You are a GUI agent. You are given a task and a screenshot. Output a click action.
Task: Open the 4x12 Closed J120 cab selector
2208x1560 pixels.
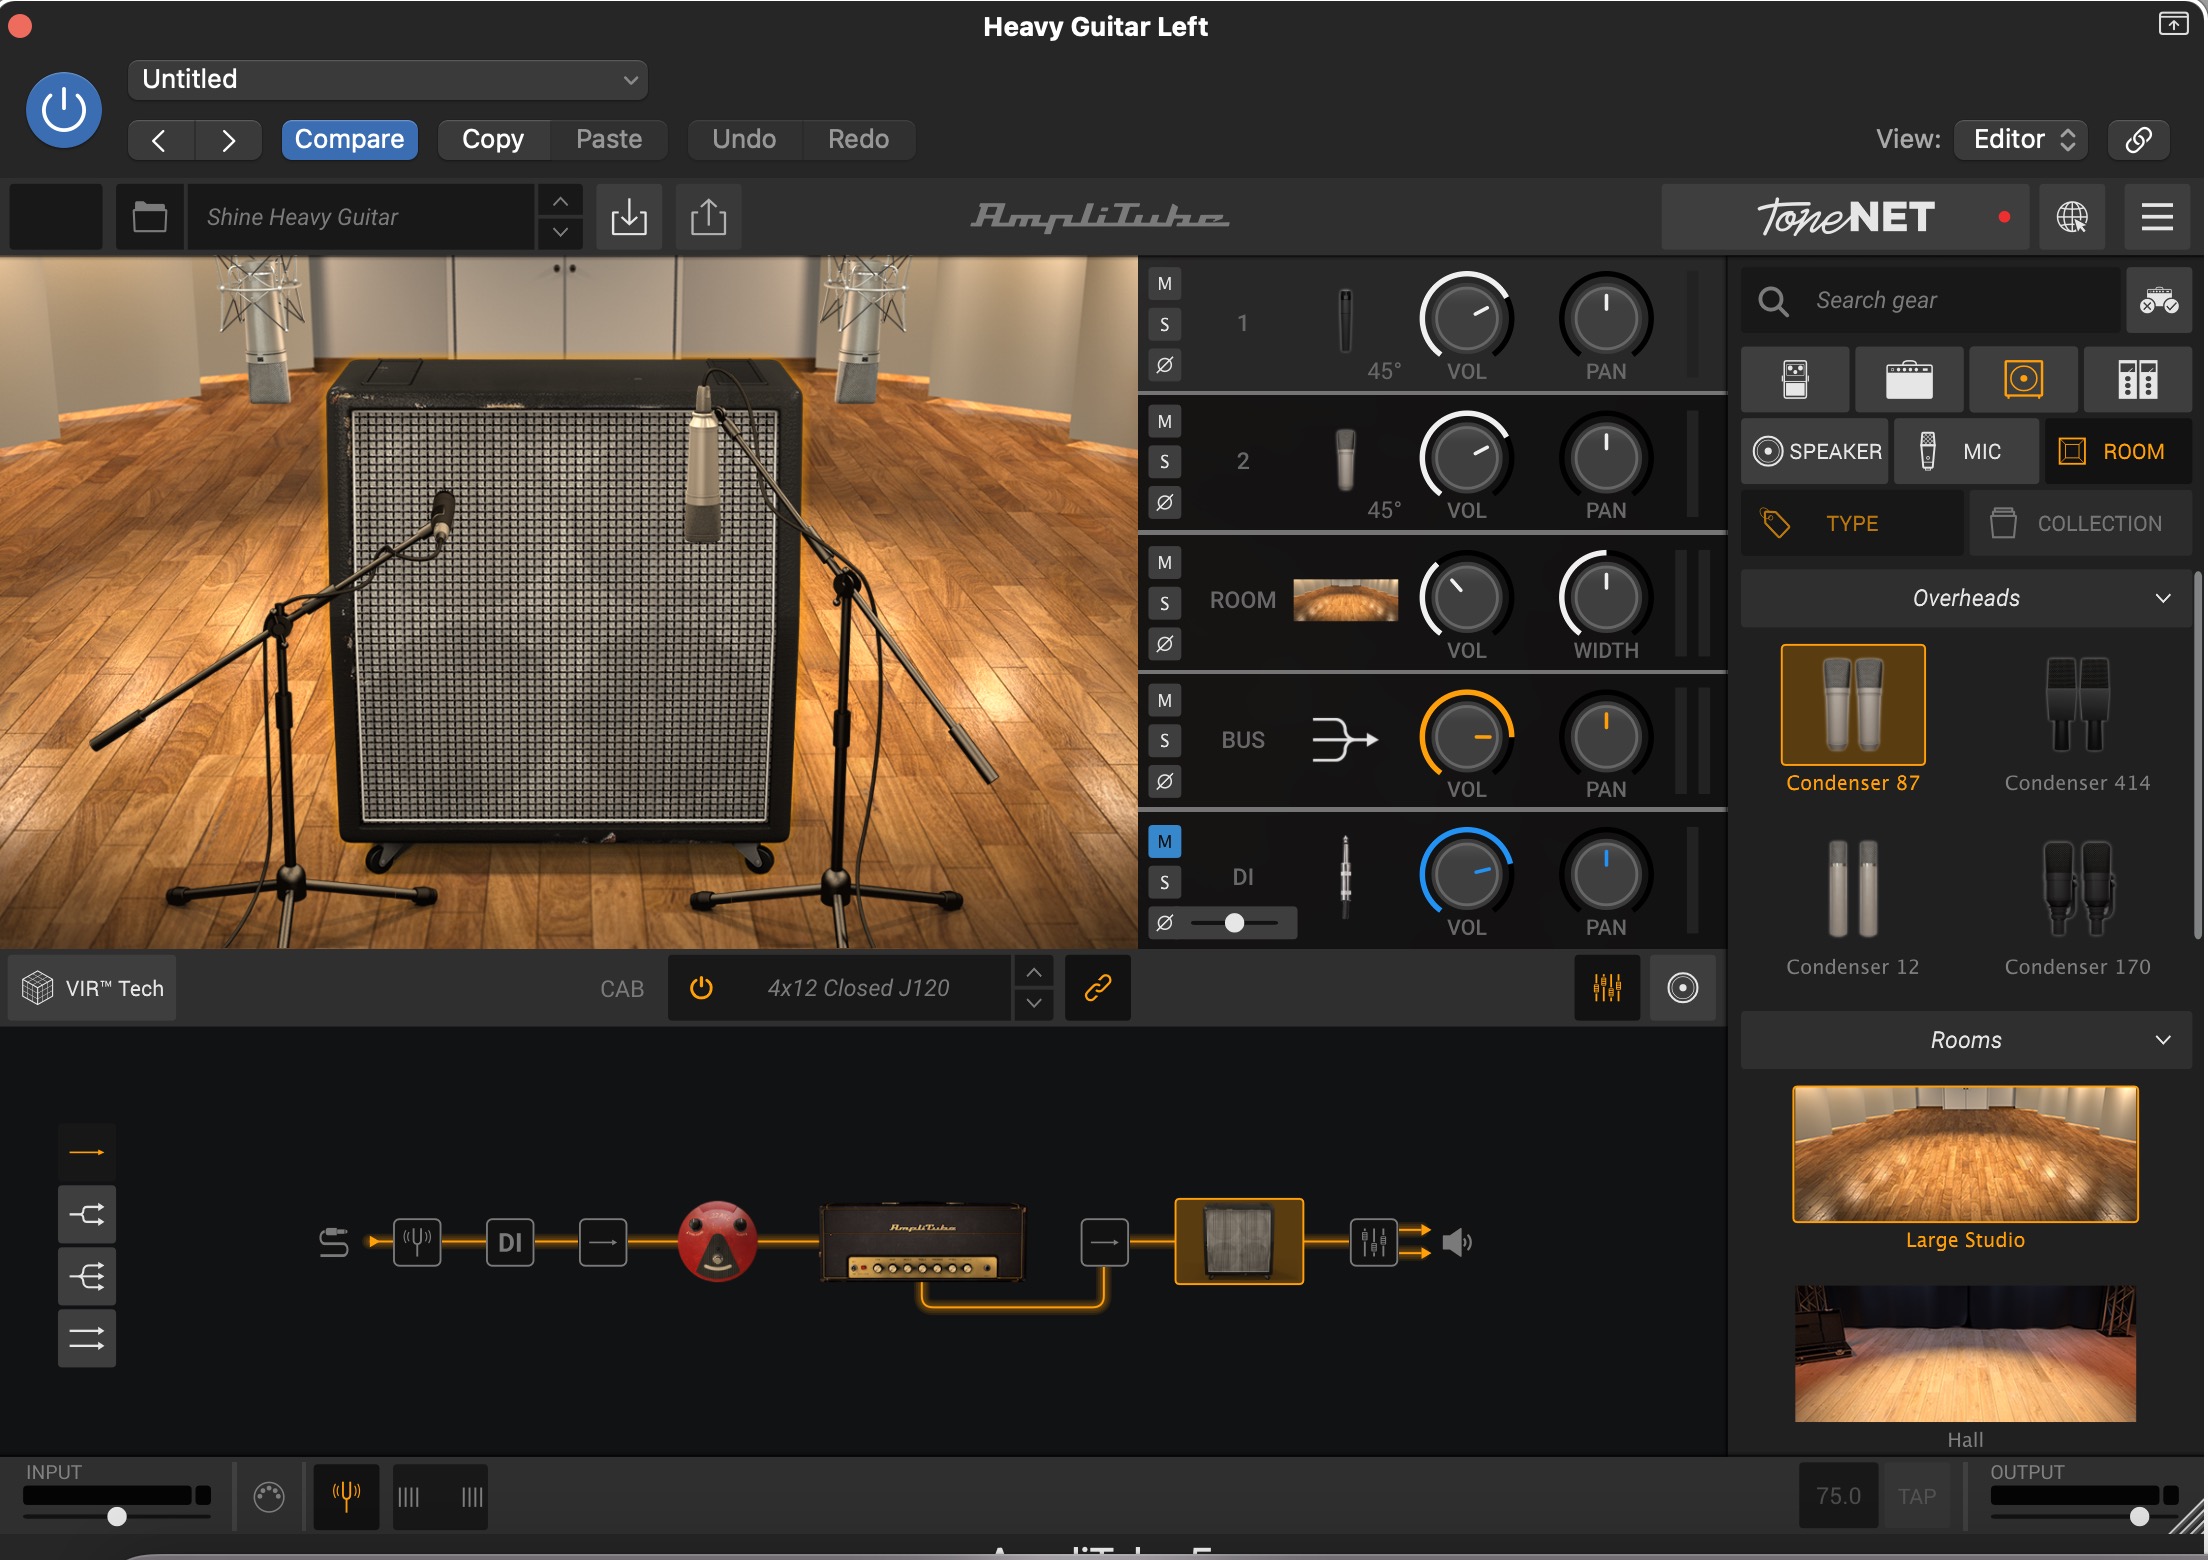[x=858, y=989]
